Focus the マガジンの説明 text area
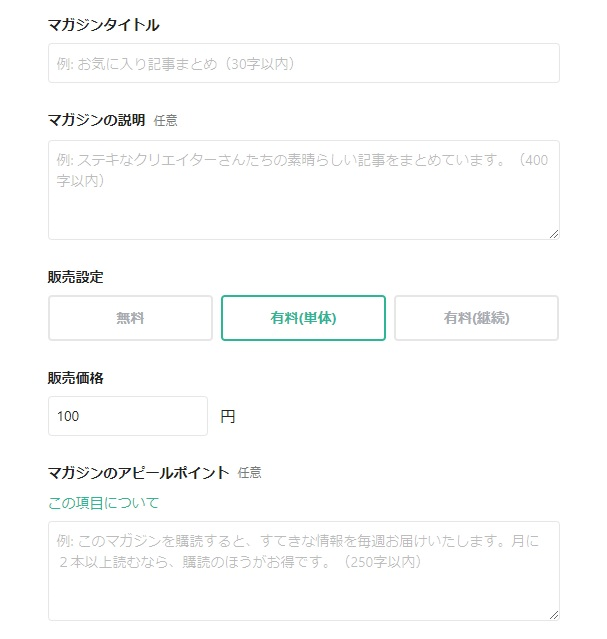This screenshot has width=607, height=639. [x=303, y=190]
